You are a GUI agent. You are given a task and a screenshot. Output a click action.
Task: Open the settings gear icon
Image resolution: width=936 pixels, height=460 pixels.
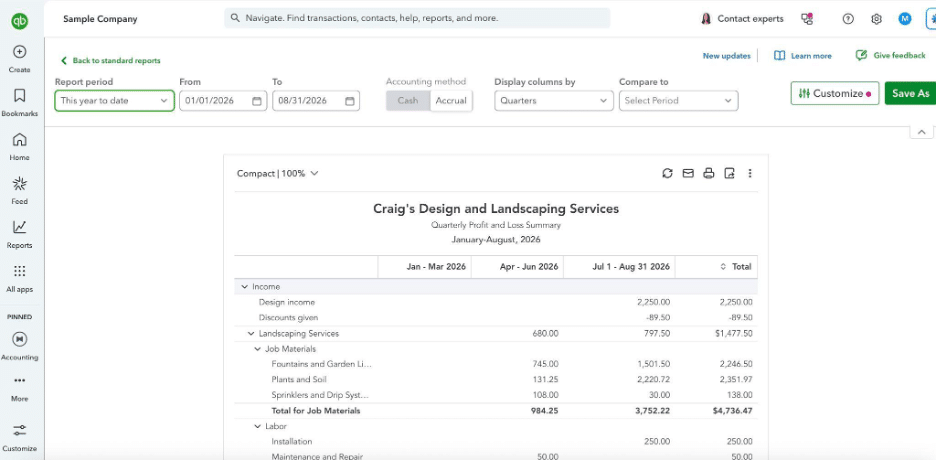[x=876, y=18]
